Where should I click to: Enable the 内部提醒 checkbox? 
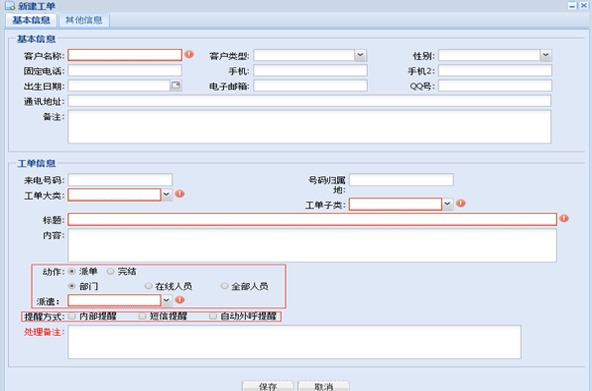tap(72, 316)
